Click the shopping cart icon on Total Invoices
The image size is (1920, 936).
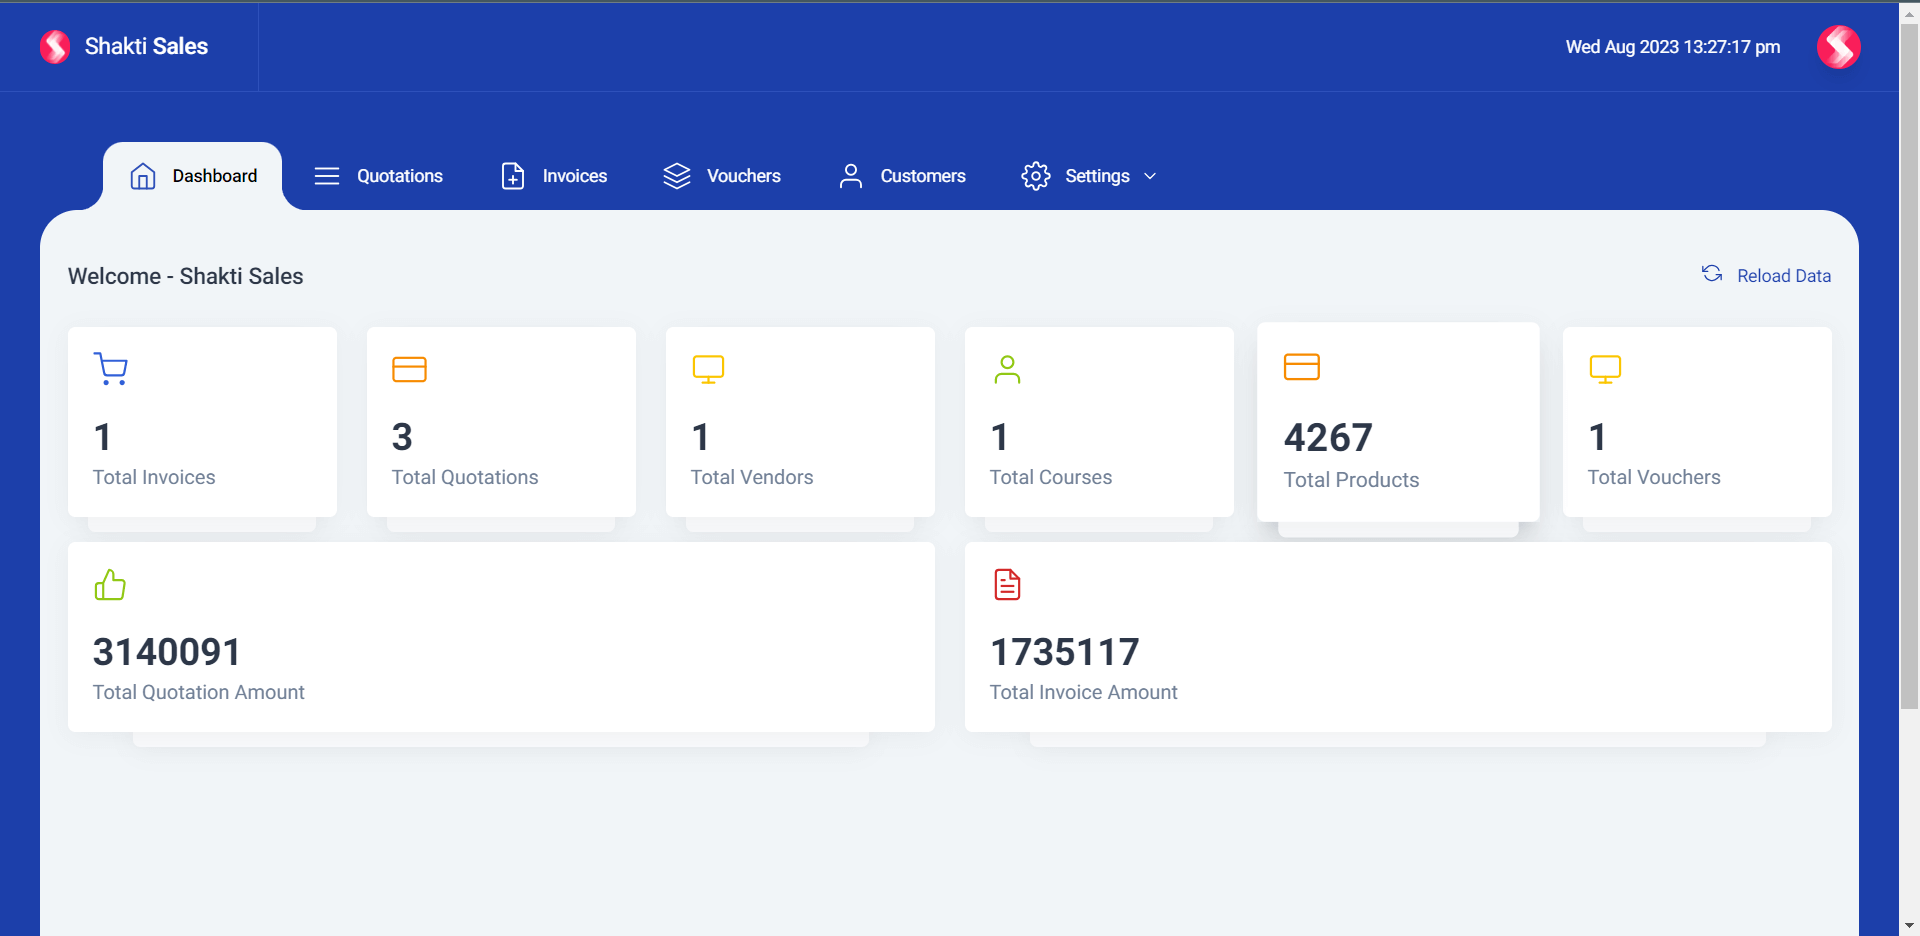point(110,368)
